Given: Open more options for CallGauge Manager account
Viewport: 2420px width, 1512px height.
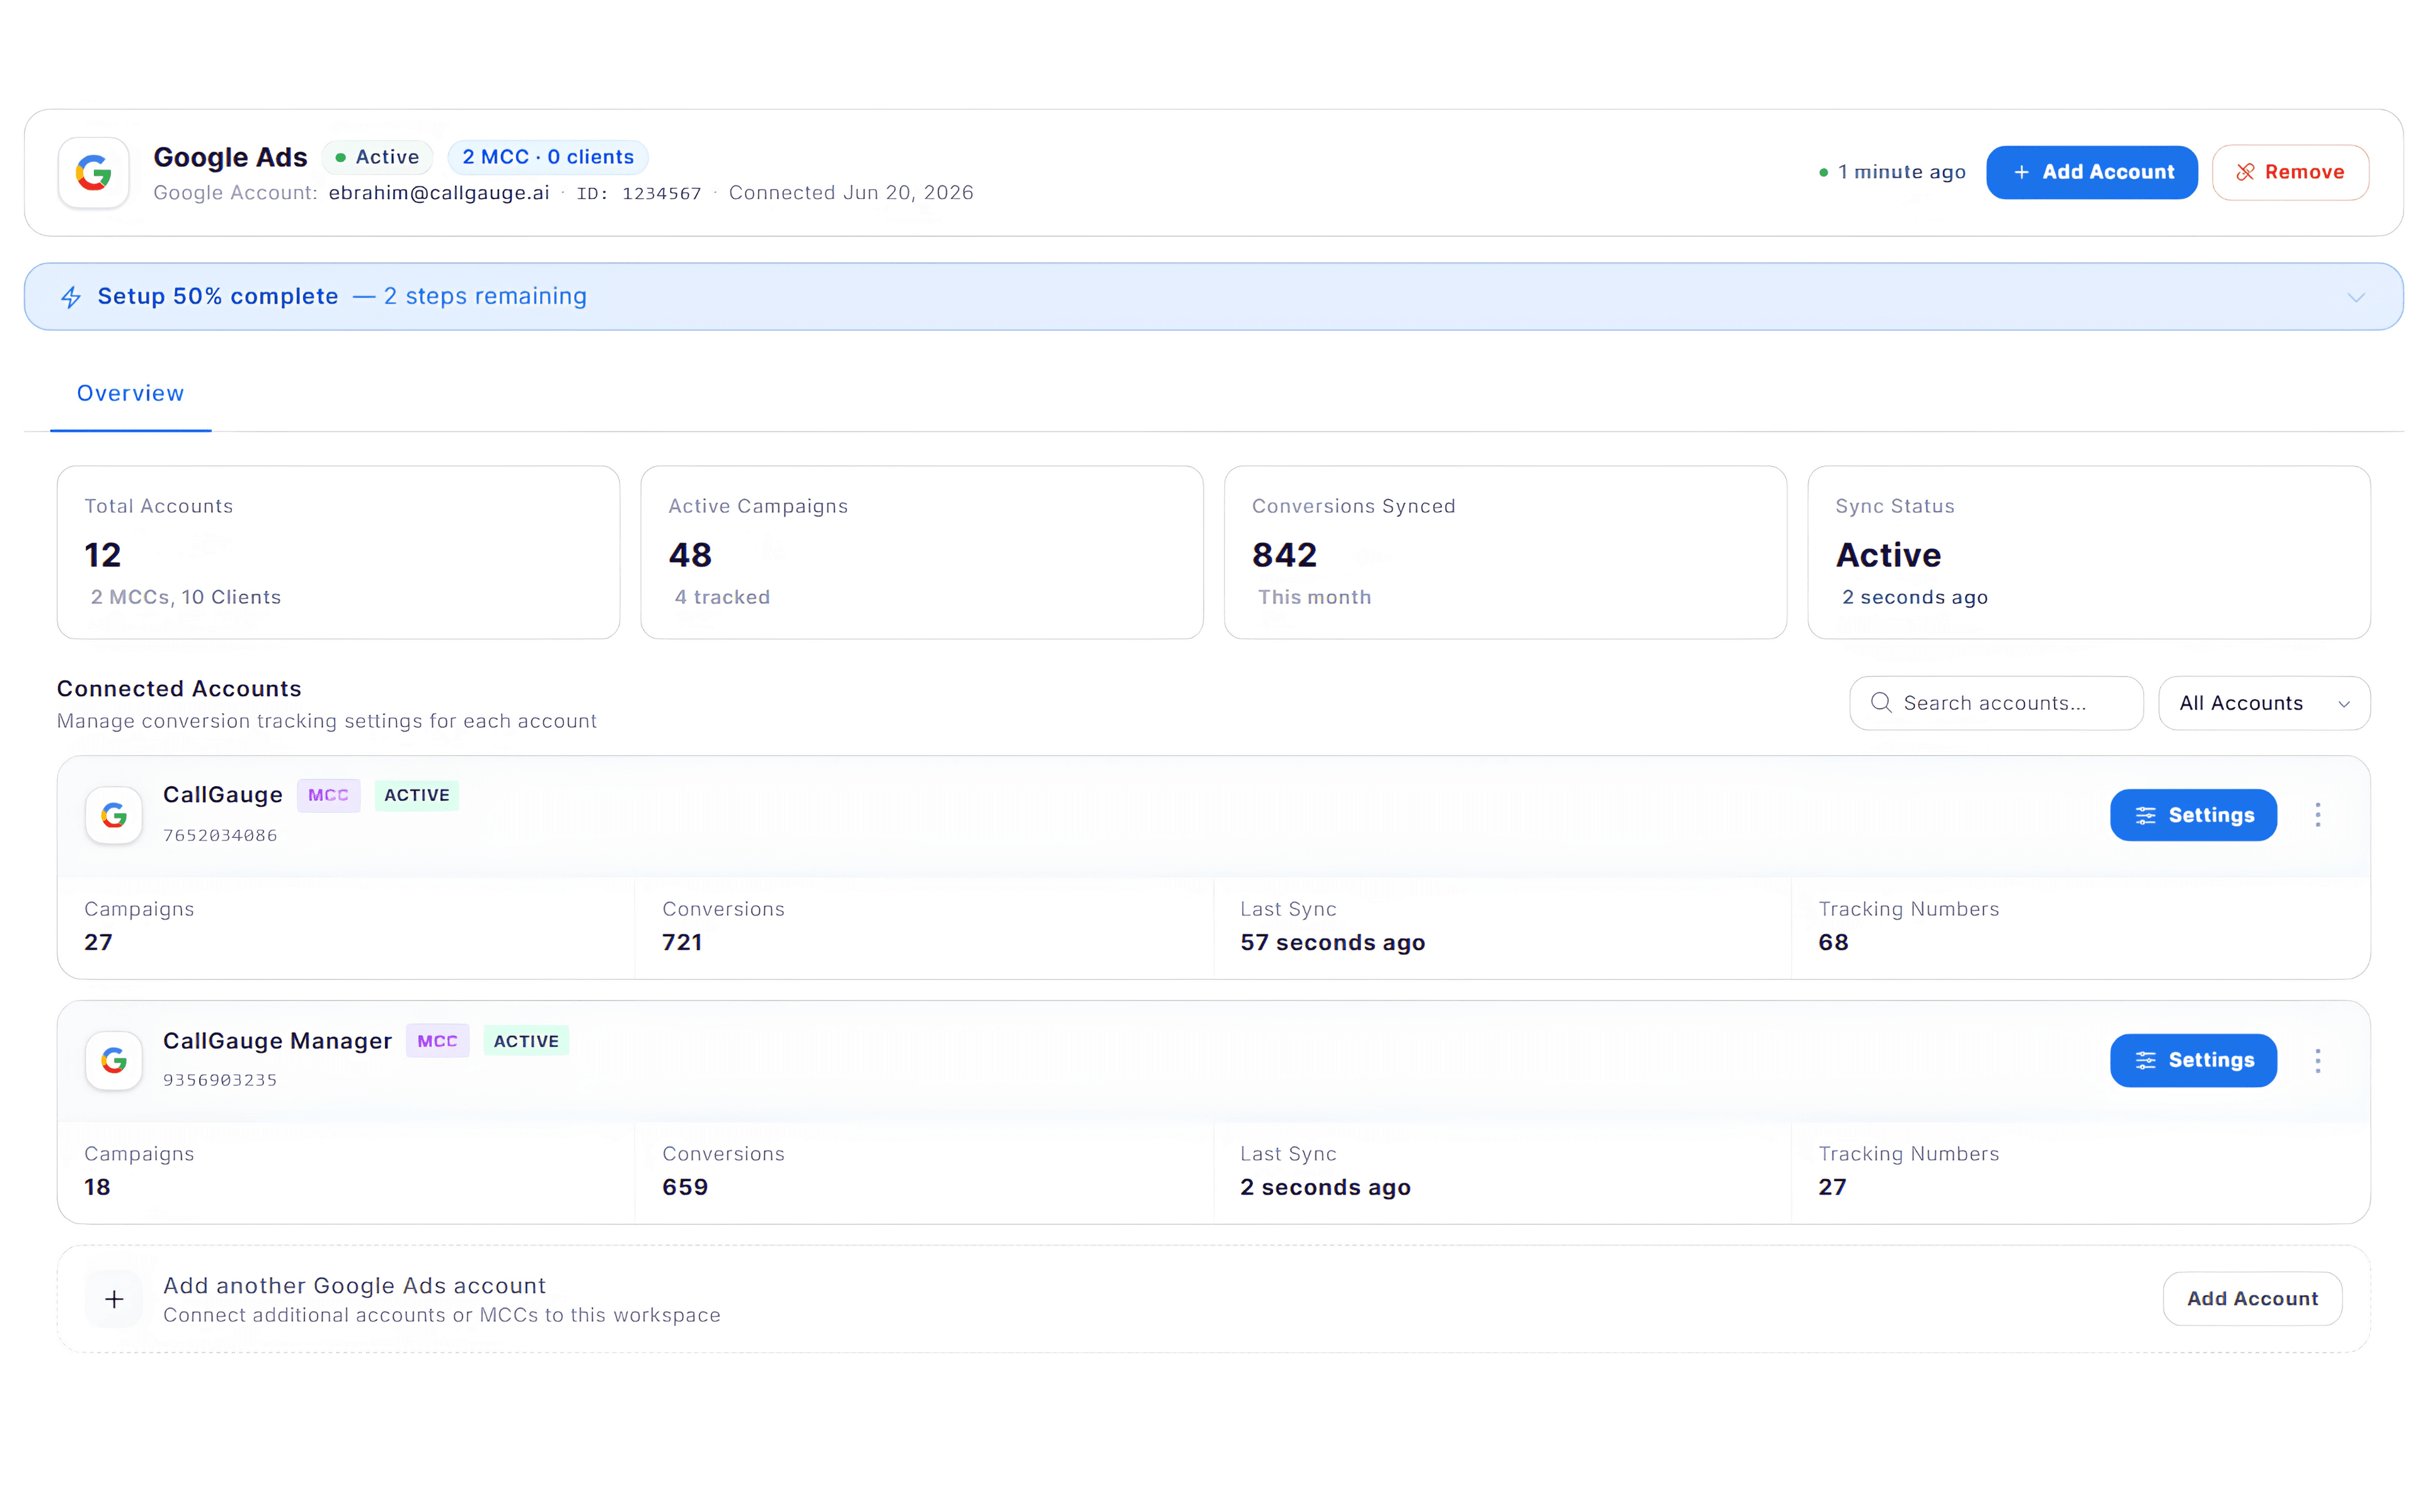Looking at the screenshot, I should (x=2317, y=1060).
